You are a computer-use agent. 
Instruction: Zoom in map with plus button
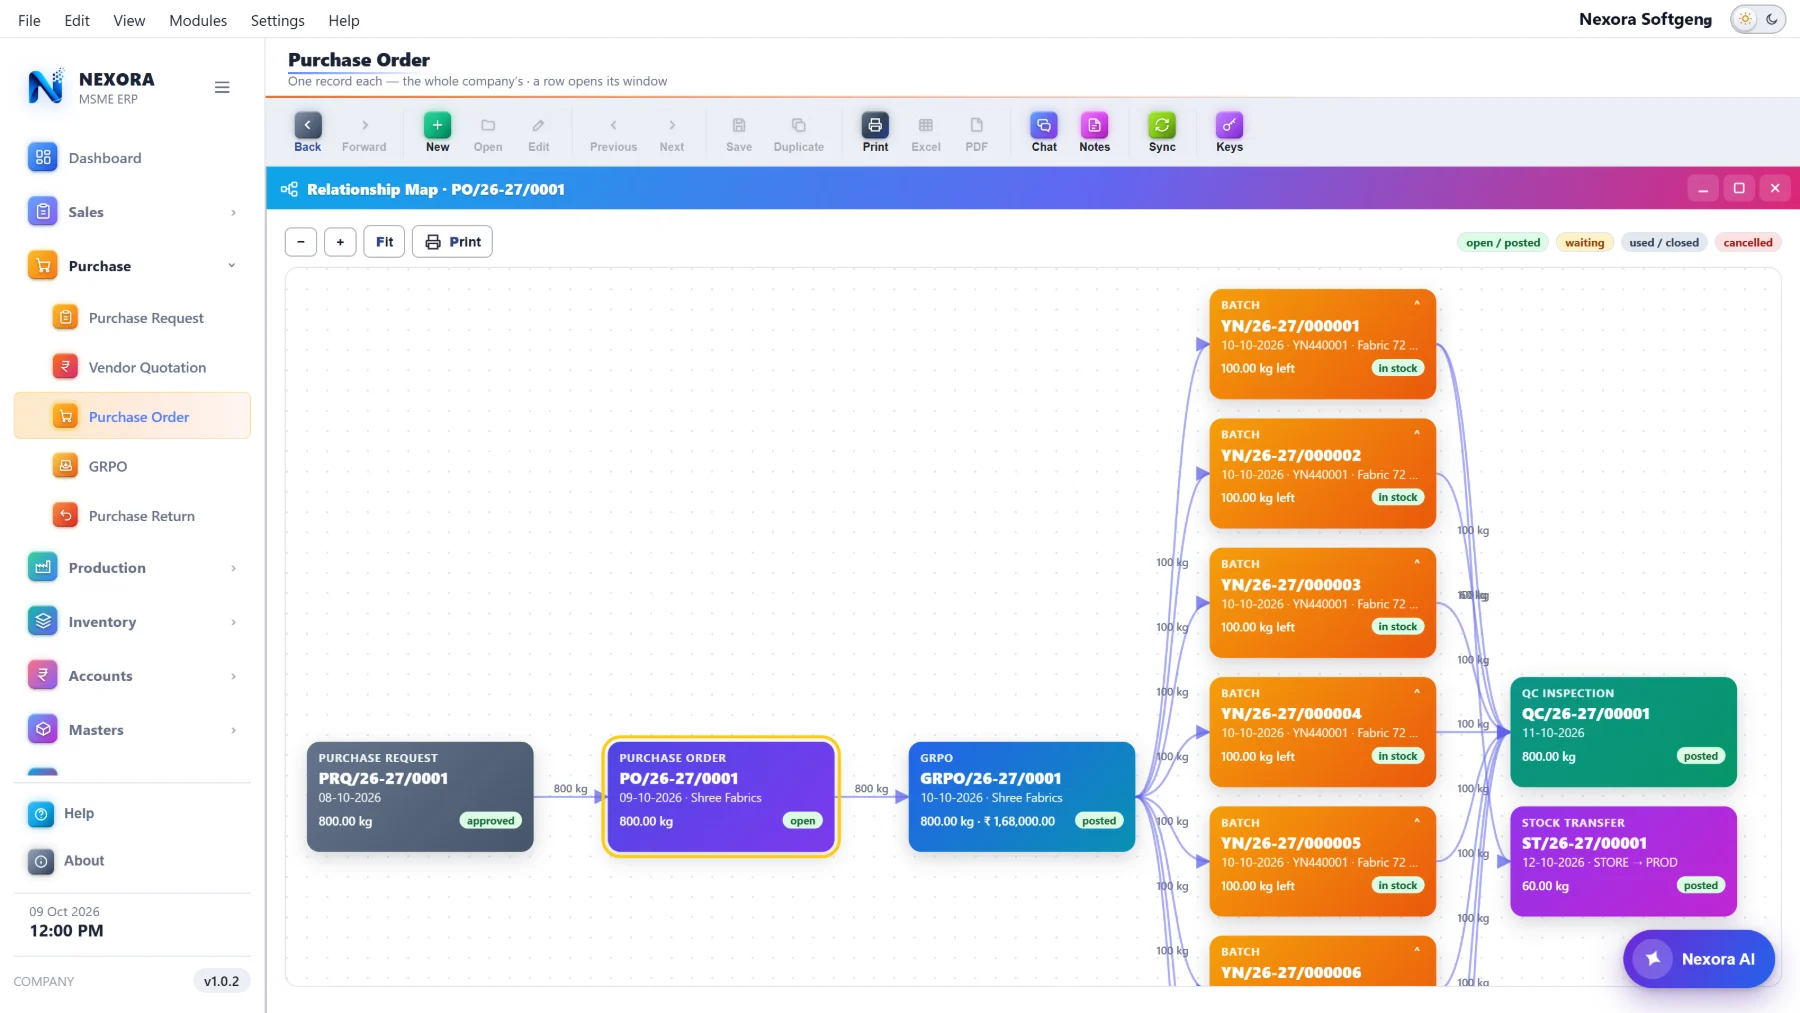[340, 242]
